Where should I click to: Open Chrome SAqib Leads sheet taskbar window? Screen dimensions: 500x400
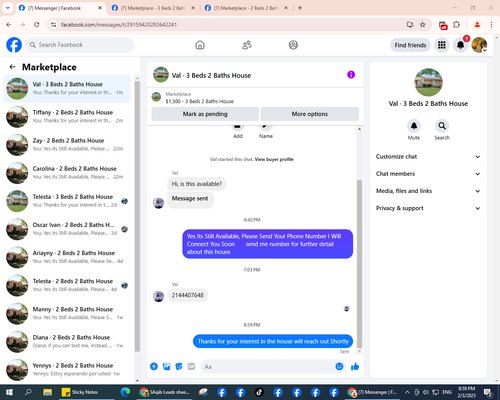pos(164,392)
